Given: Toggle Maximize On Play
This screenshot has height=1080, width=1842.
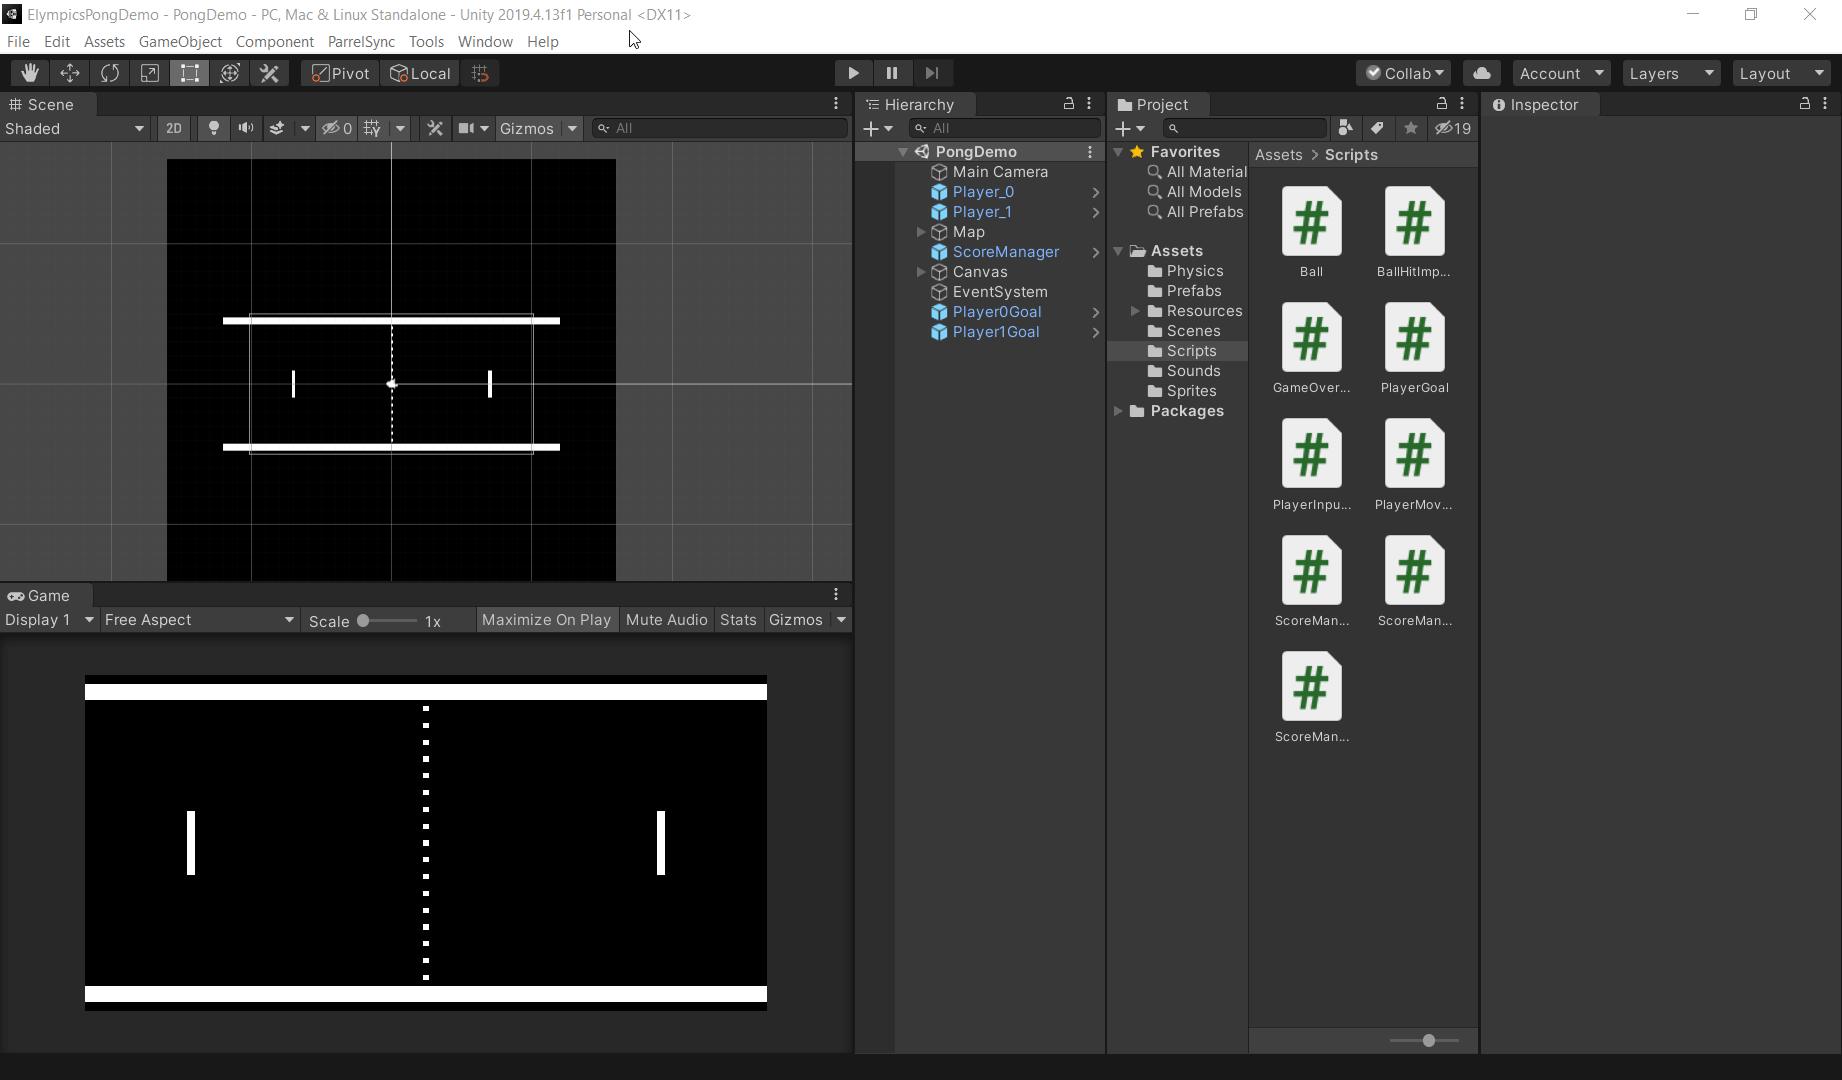Looking at the screenshot, I should [546, 620].
